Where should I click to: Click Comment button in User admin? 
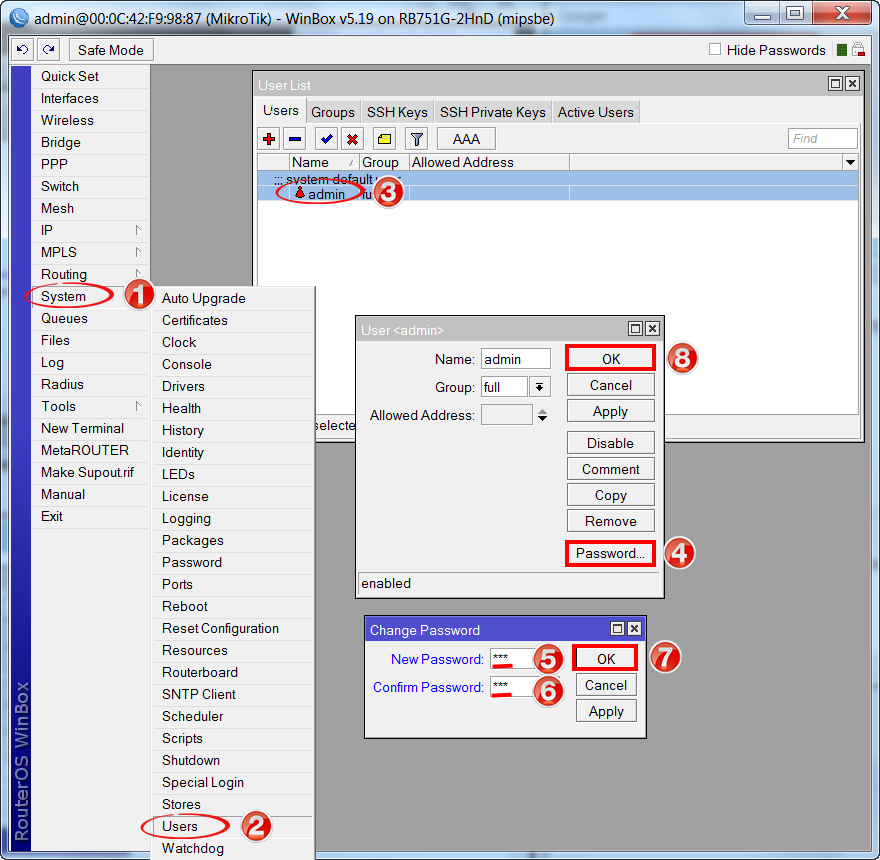pos(610,469)
